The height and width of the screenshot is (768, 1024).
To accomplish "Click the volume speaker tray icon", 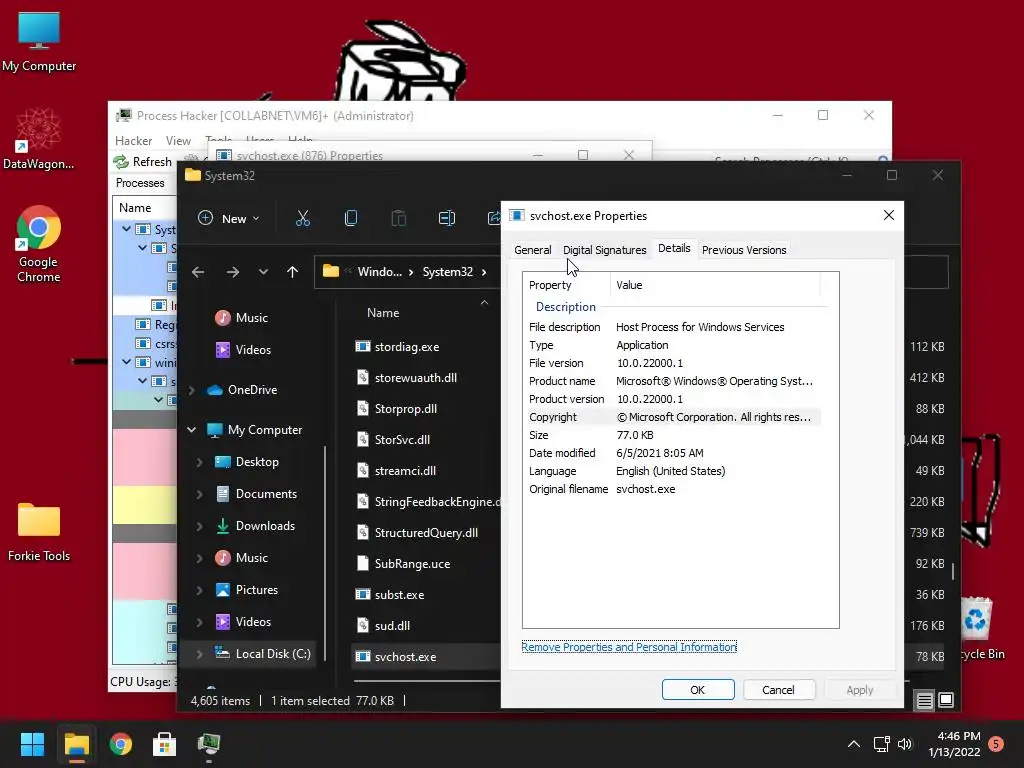I will tap(905, 744).
